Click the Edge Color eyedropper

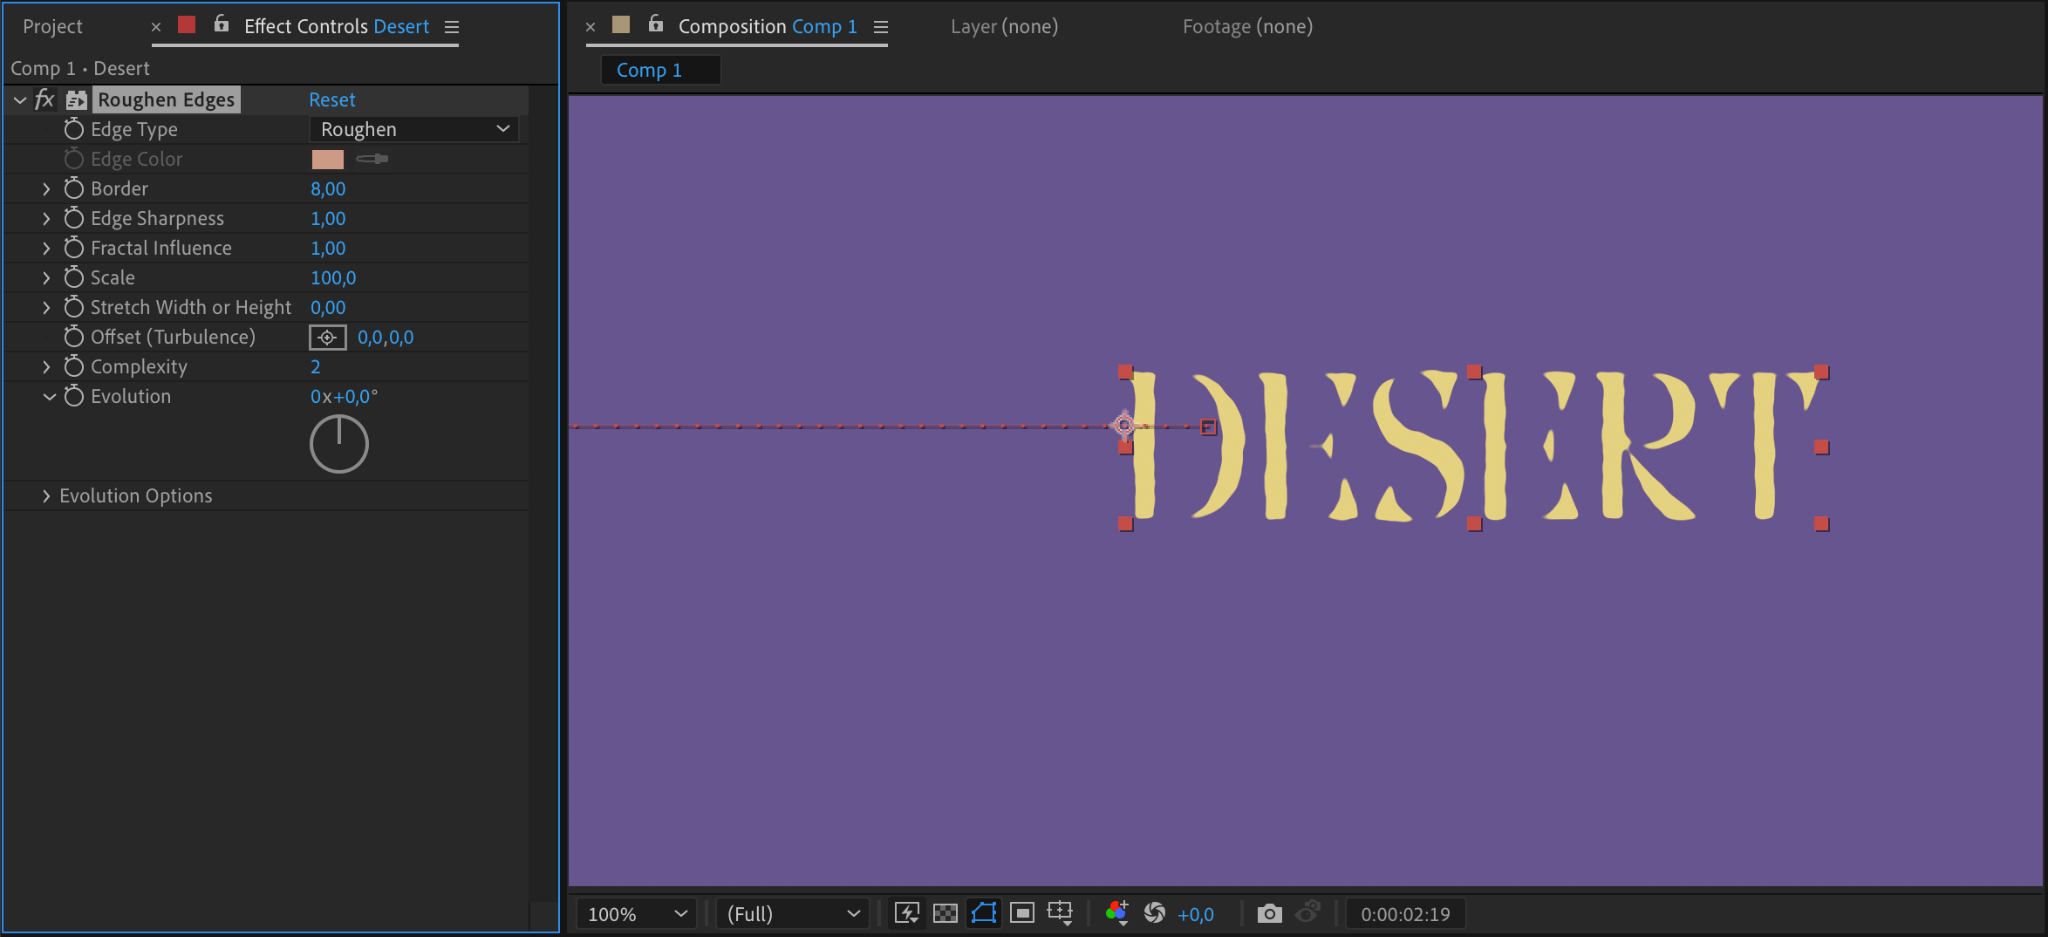372,159
